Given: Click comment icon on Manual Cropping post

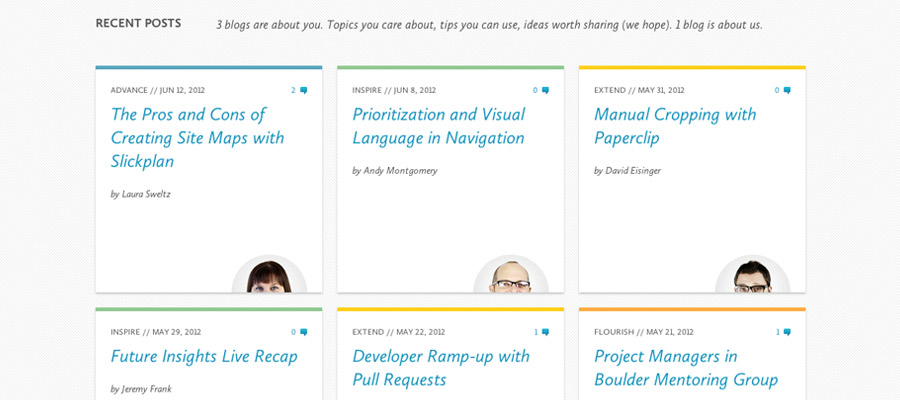Looking at the screenshot, I should point(787,90).
